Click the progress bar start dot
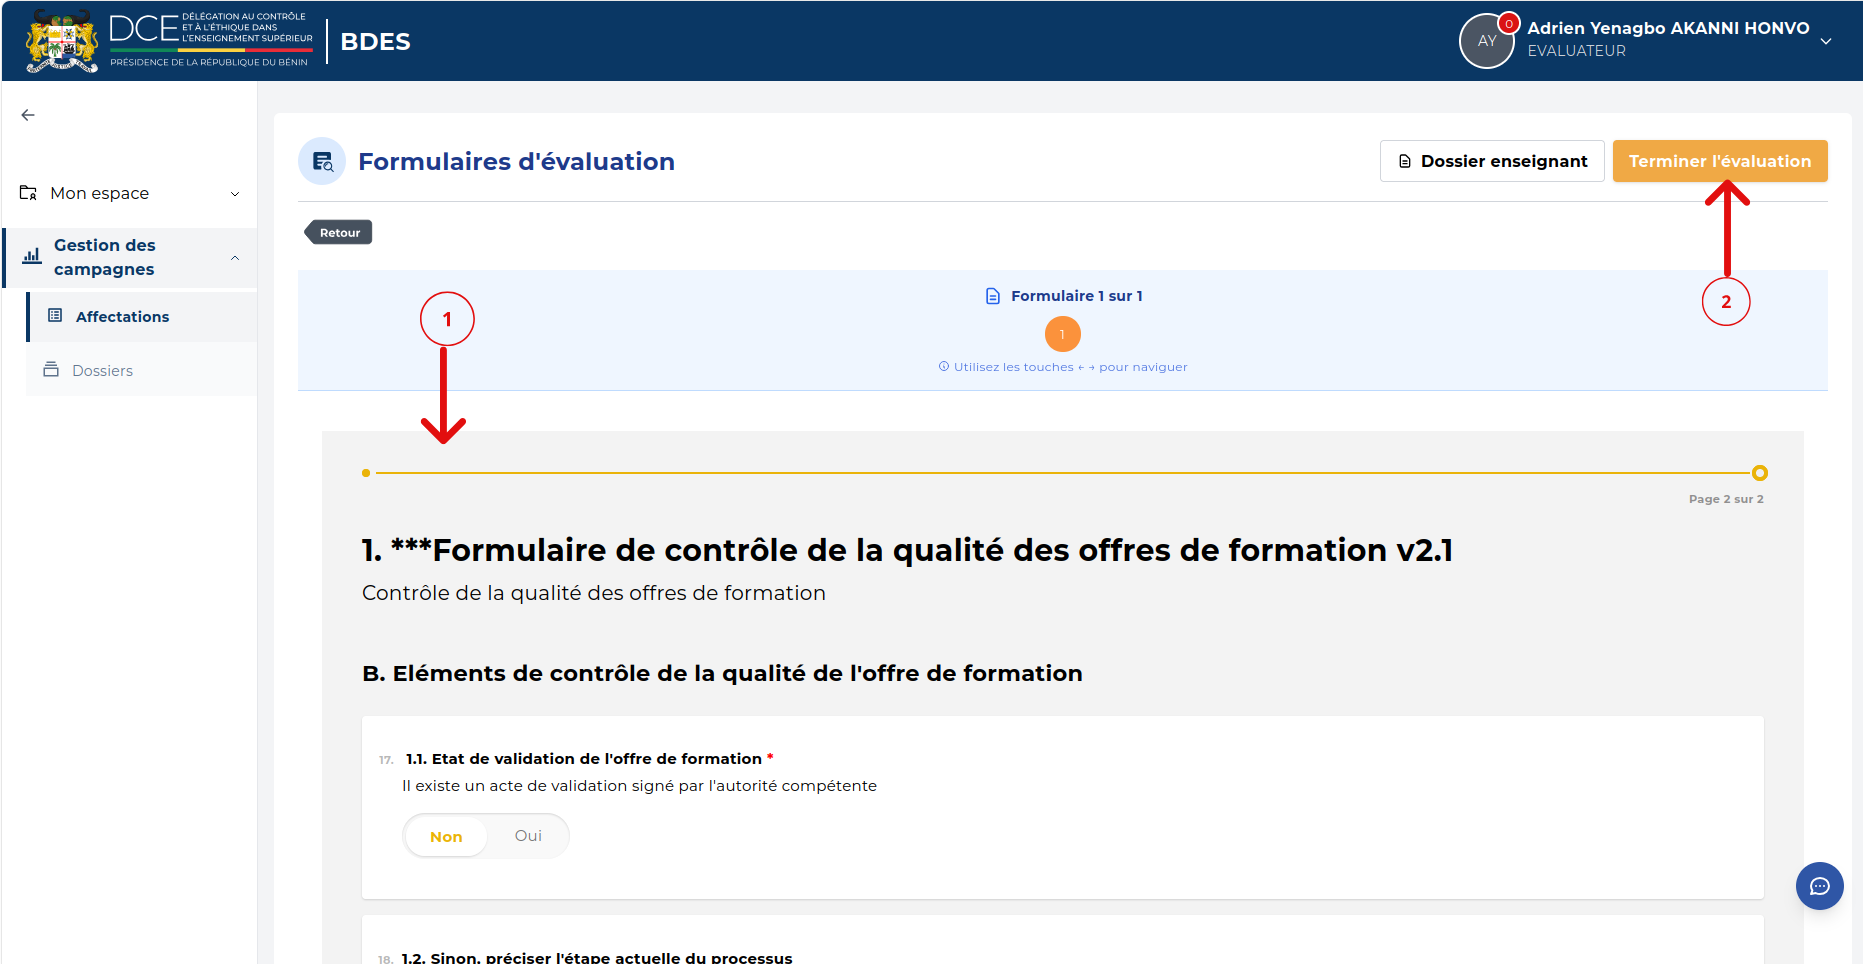 click(x=366, y=473)
